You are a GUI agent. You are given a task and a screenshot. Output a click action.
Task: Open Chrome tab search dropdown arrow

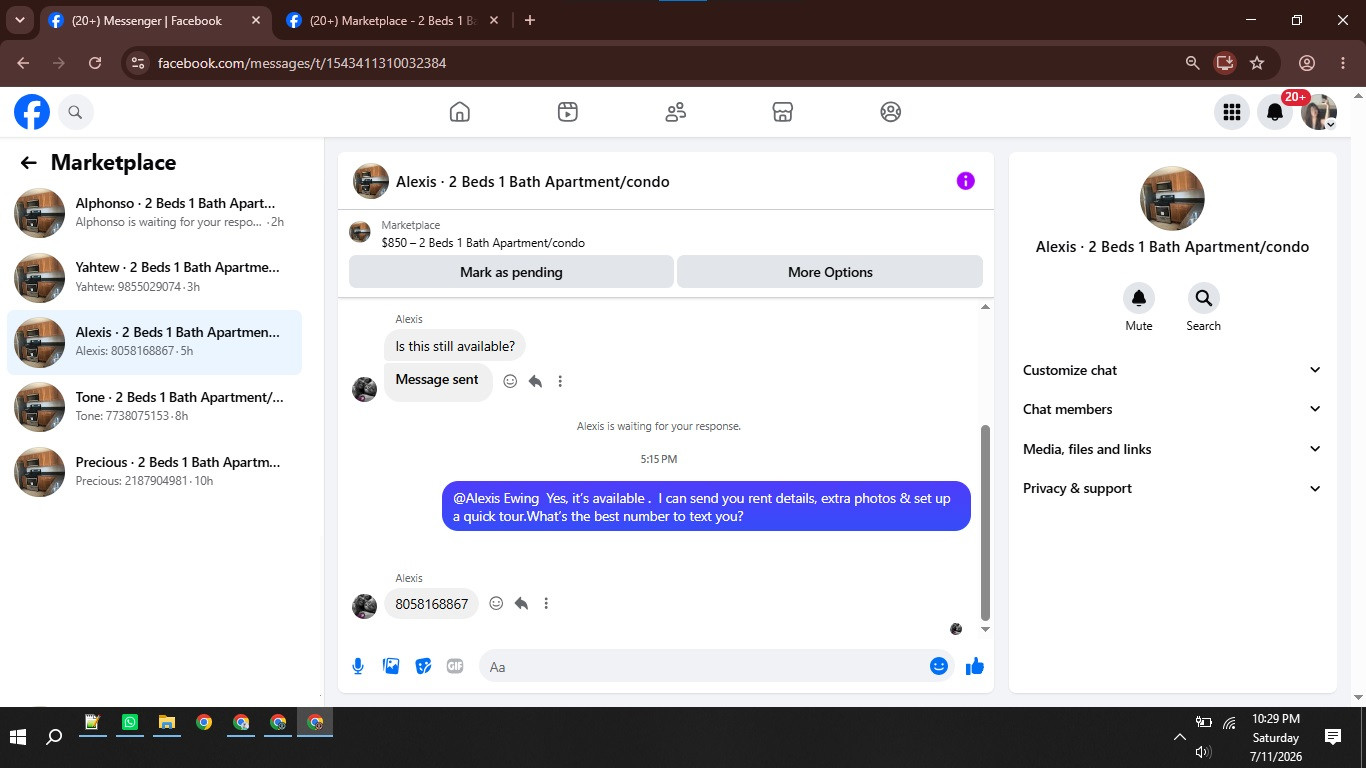coord(19,20)
